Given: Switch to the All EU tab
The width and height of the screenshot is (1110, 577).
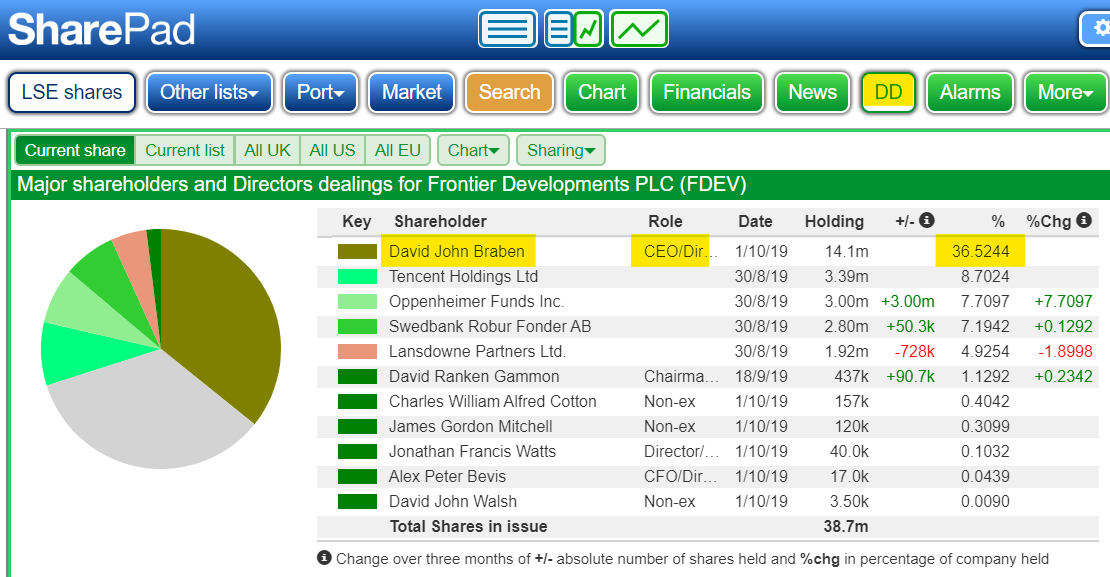Looking at the screenshot, I should [x=398, y=150].
